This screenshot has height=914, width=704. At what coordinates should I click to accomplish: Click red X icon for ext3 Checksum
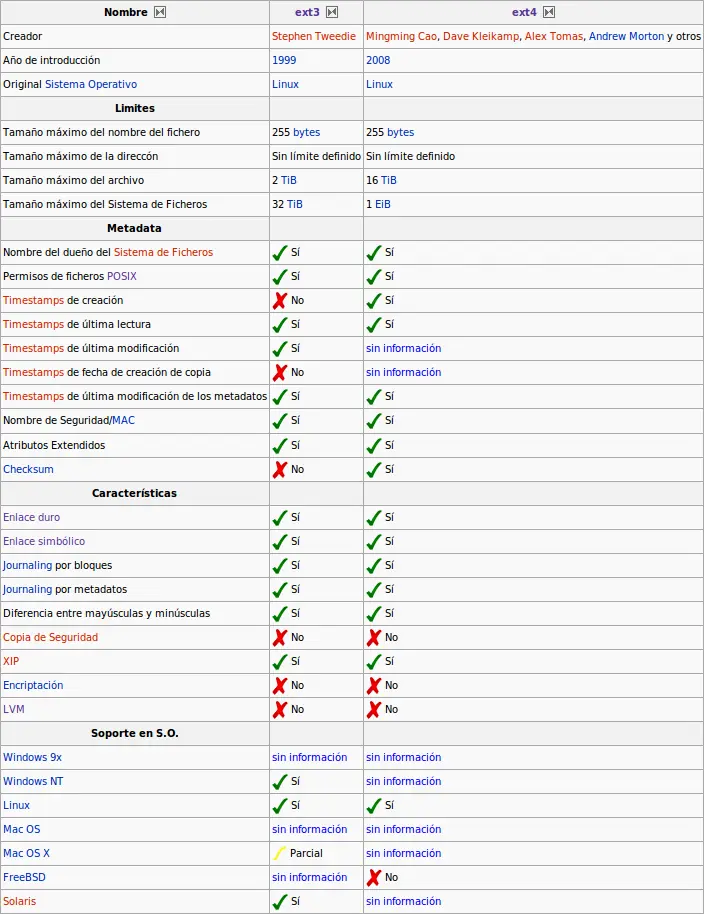(280, 469)
